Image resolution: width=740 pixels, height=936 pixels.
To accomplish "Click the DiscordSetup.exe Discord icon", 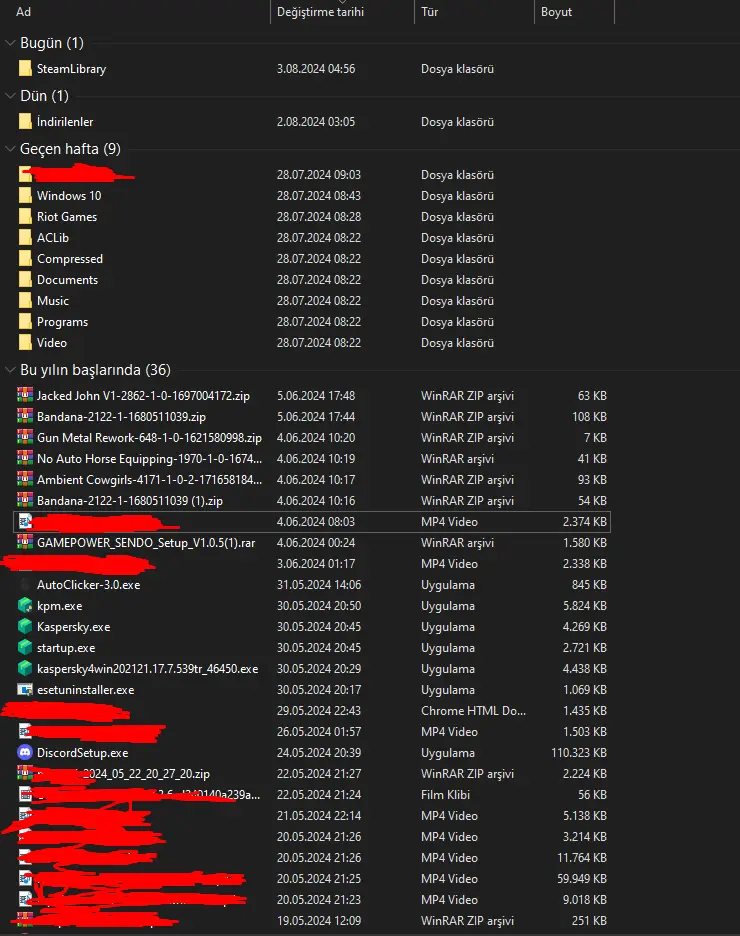I will [25, 753].
